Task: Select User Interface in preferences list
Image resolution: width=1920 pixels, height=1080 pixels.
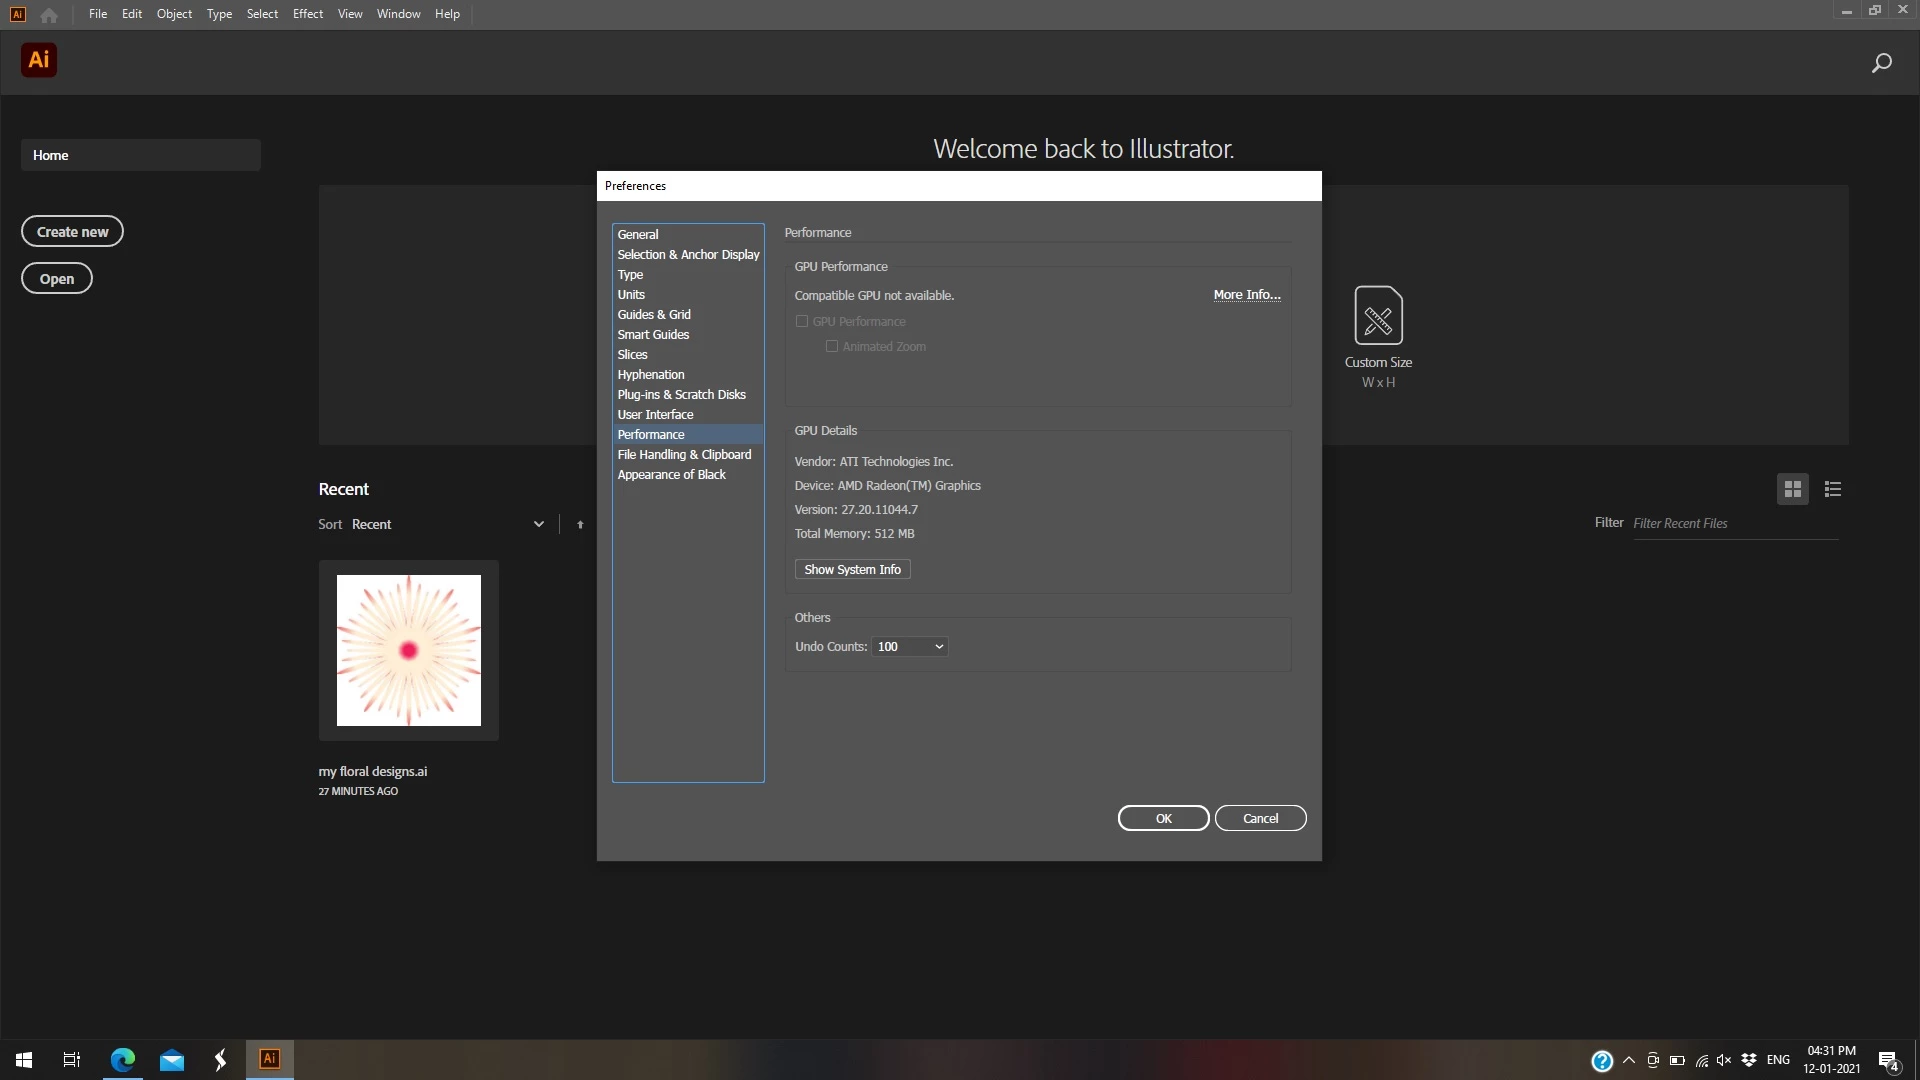Action: (655, 414)
